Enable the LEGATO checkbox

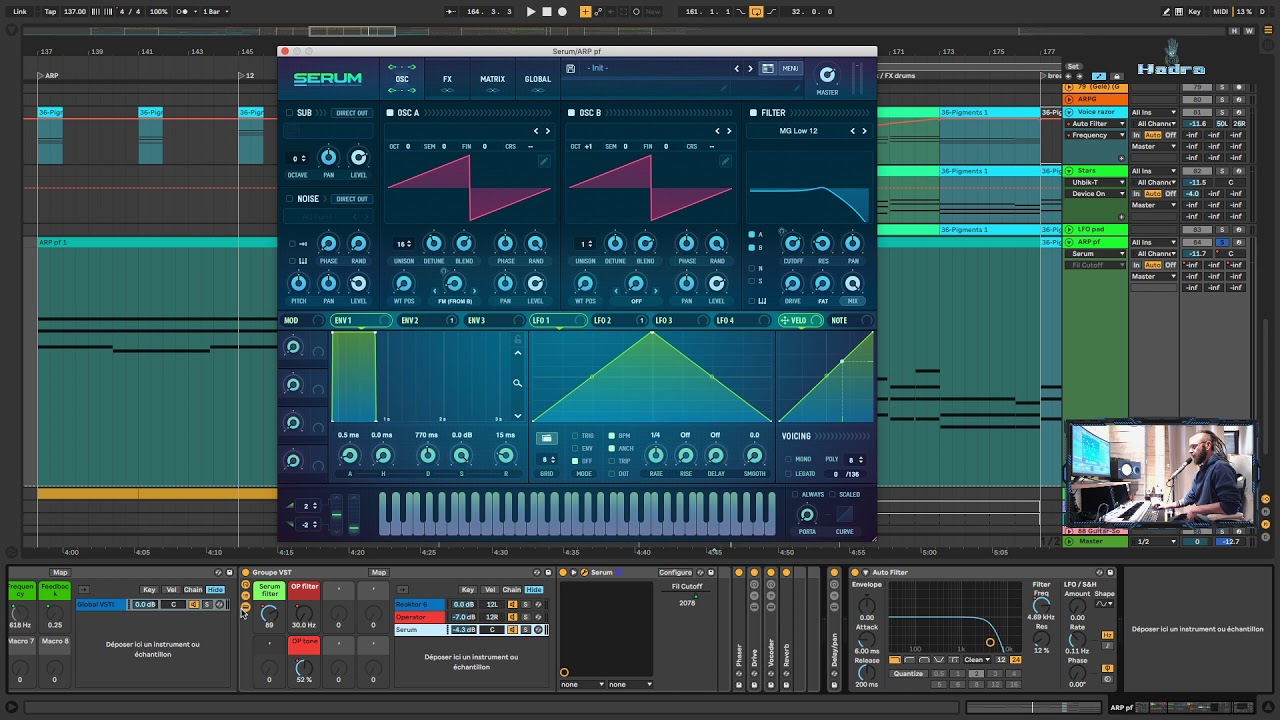coord(787,474)
